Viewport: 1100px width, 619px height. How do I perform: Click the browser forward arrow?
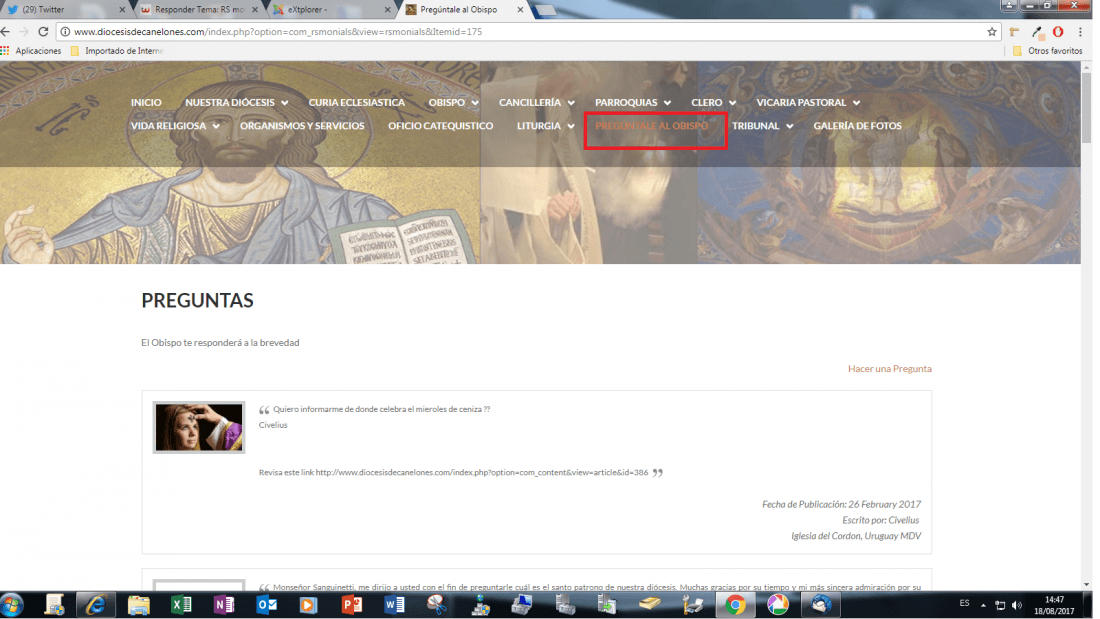click(x=24, y=32)
